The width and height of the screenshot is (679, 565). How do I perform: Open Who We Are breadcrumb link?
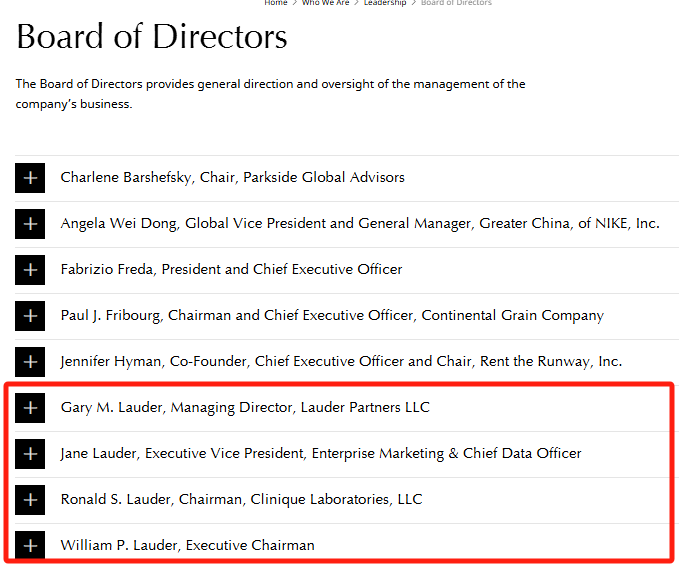tap(326, 3)
